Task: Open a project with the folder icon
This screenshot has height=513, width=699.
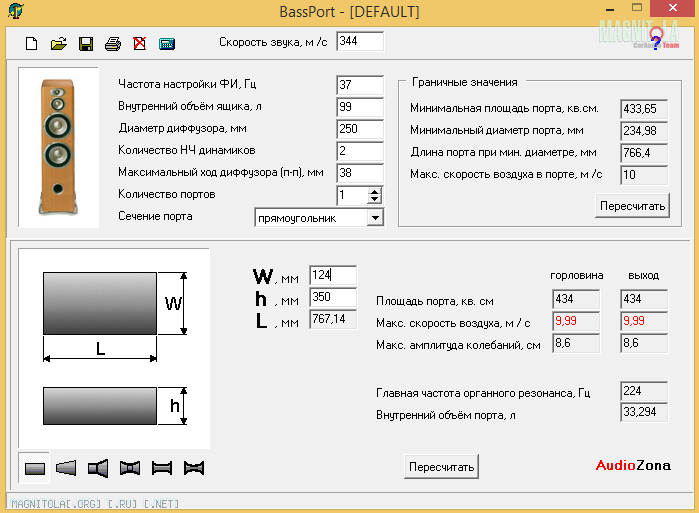Action: (58, 44)
